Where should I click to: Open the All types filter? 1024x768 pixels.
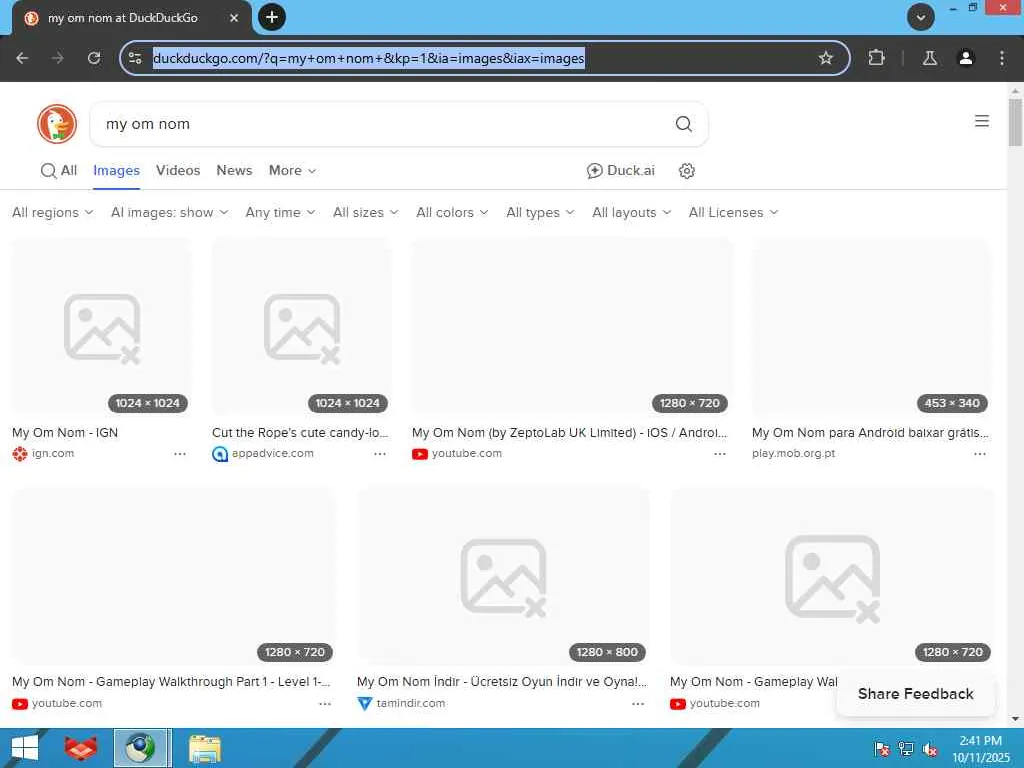541,212
